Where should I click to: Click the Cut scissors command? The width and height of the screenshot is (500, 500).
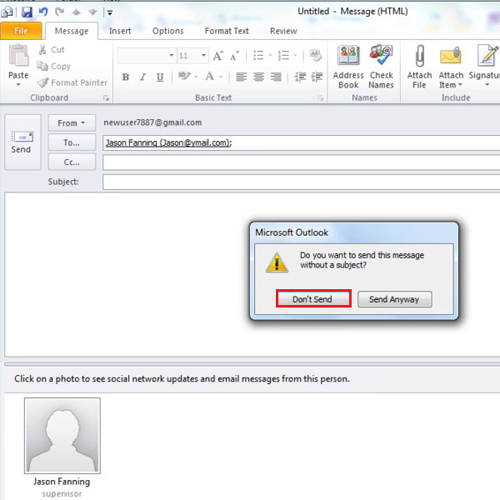tap(51, 50)
